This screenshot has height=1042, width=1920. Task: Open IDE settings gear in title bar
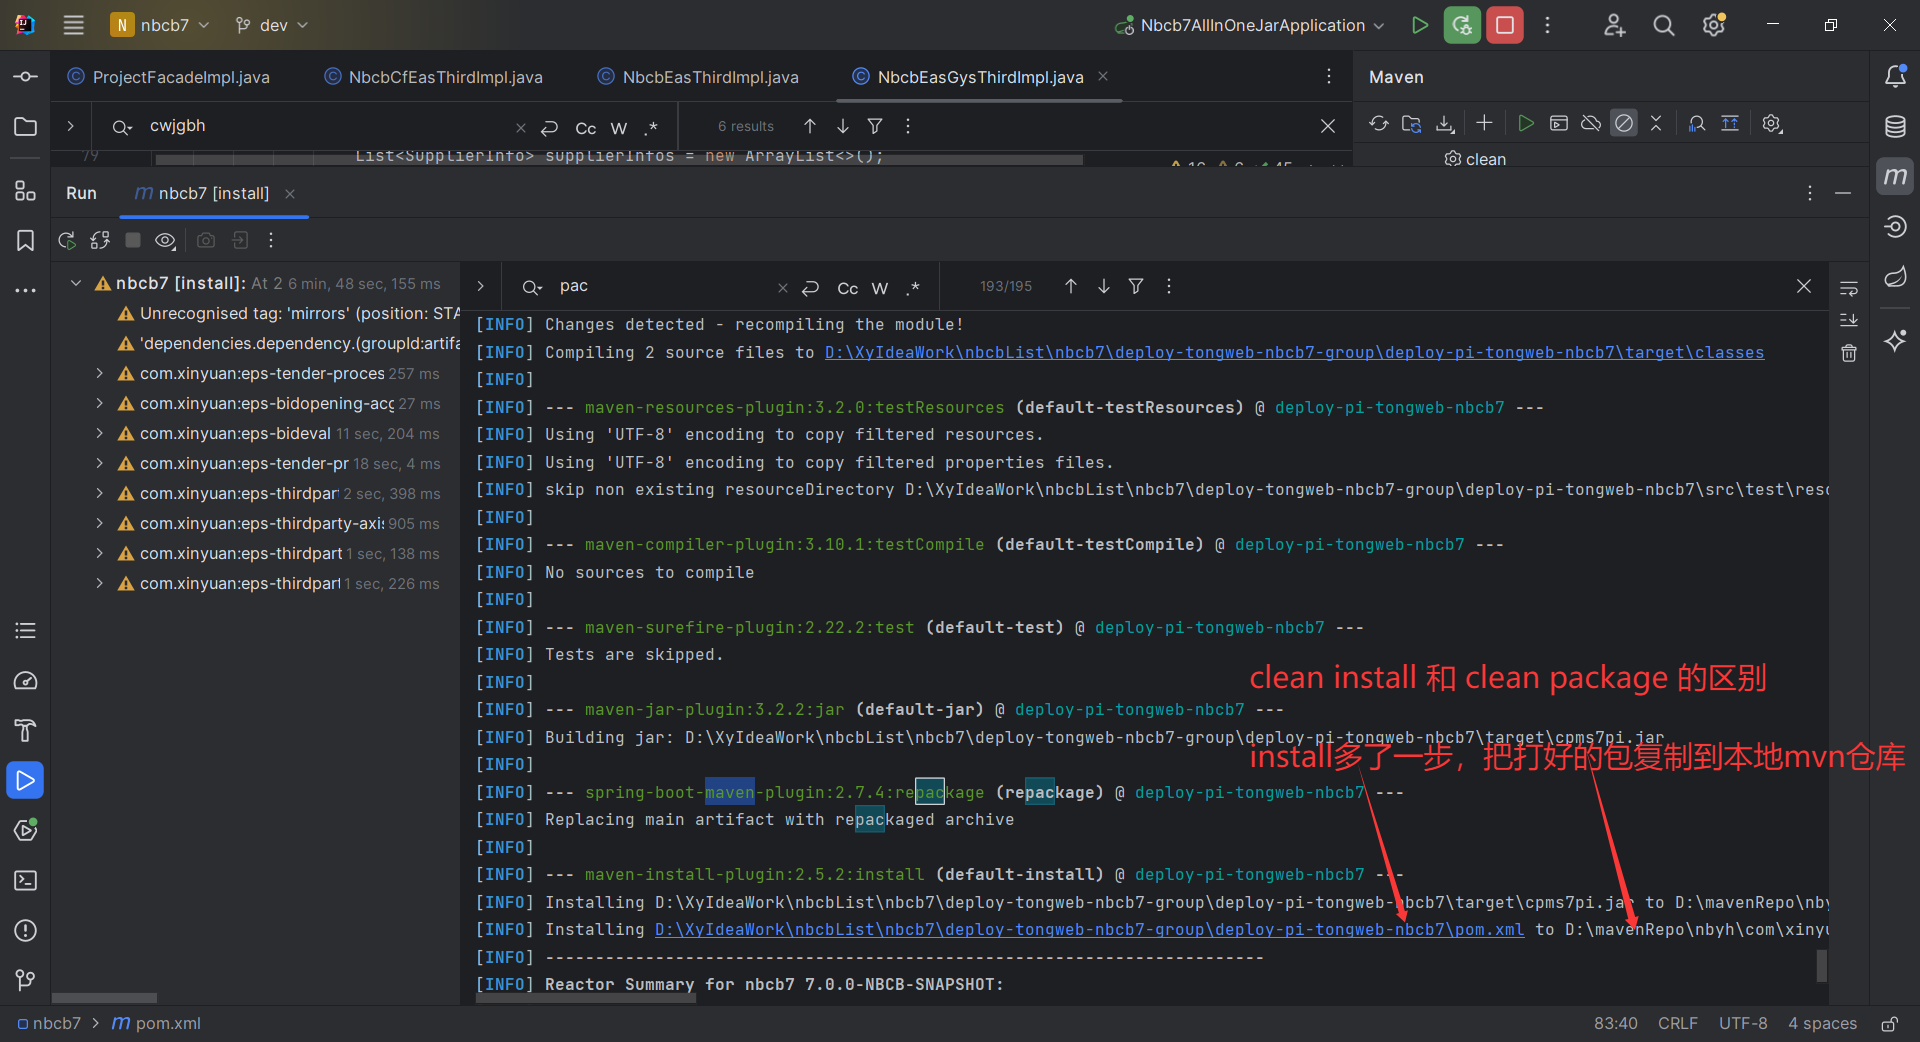1714,25
